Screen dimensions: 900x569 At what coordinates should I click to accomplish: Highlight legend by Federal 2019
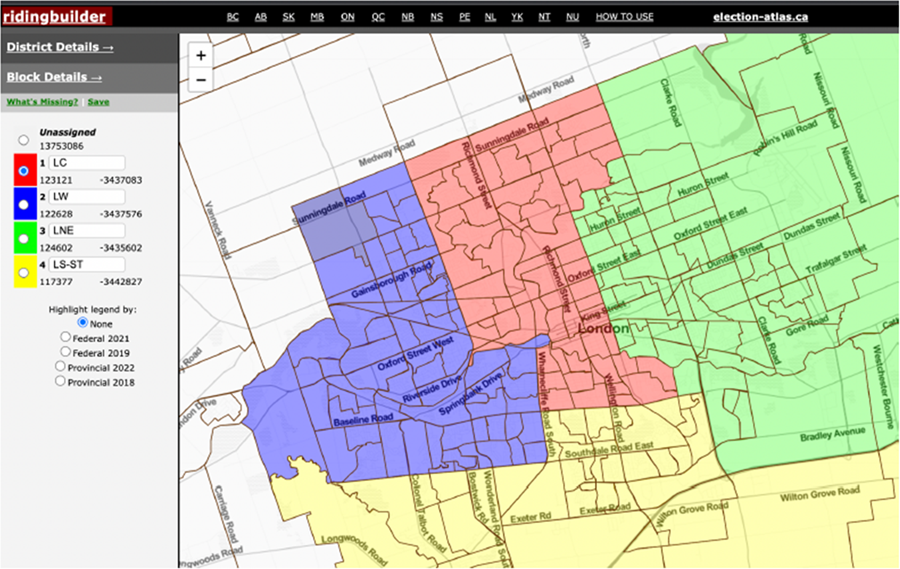coord(65,351)
